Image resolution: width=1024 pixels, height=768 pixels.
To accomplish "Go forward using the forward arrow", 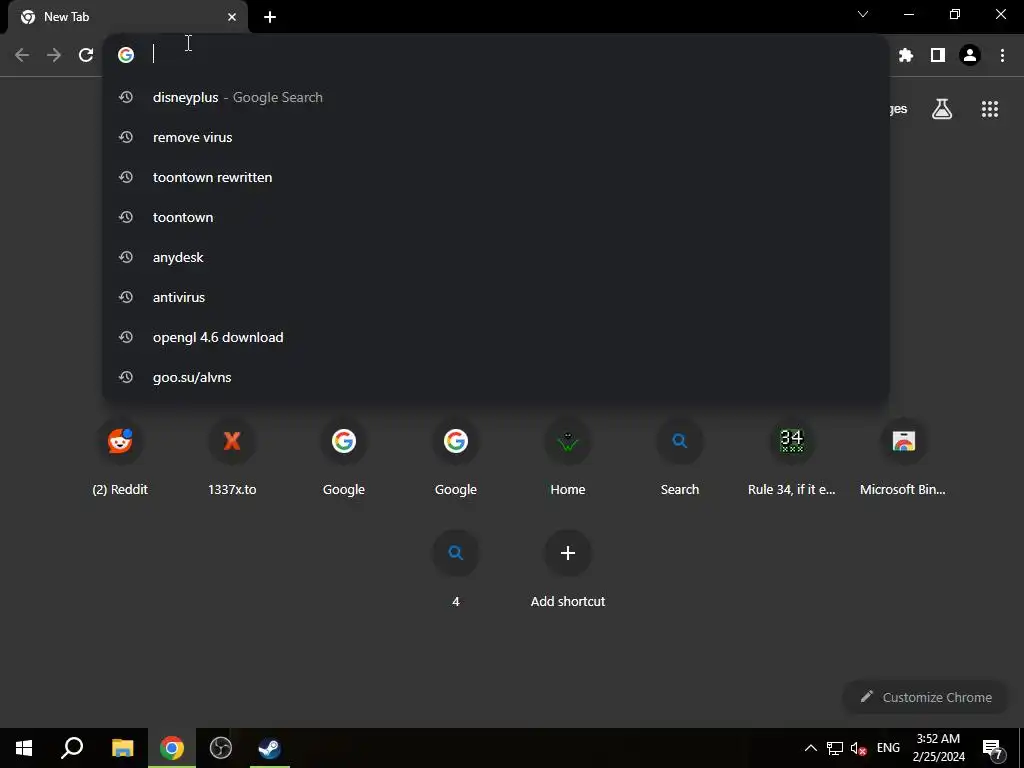I will [54, 55].
